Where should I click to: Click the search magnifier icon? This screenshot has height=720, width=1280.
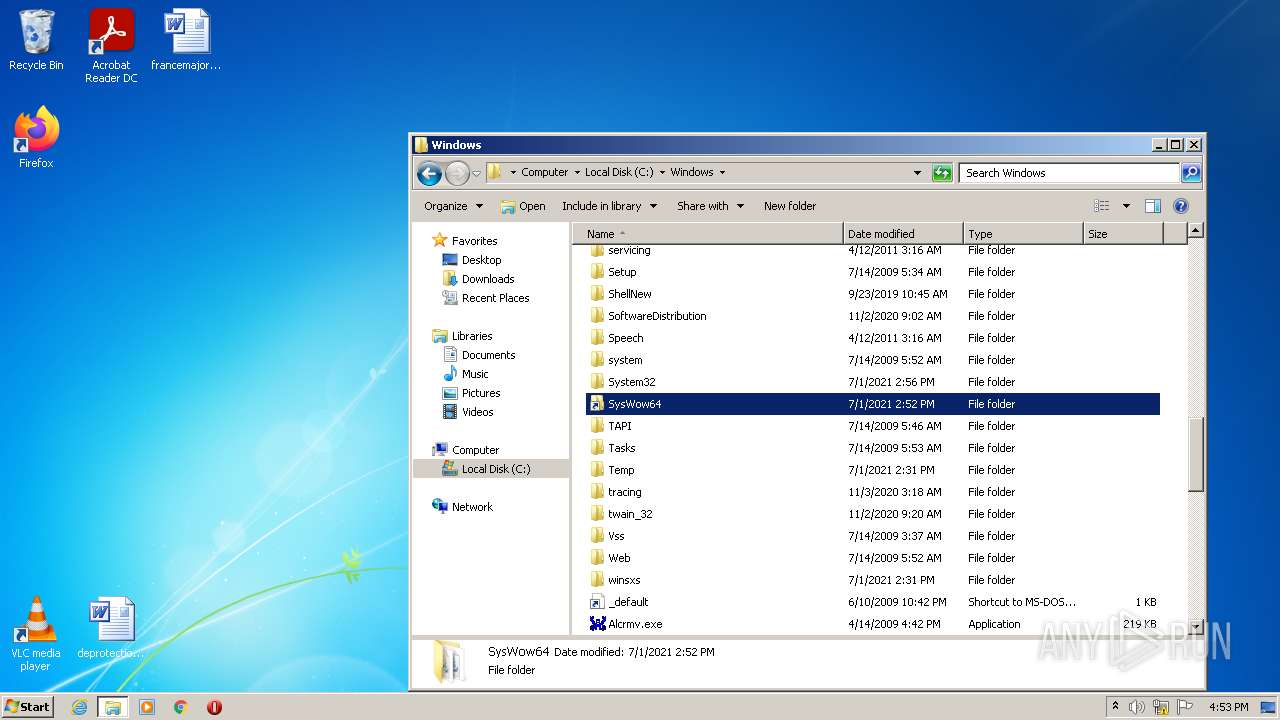click(x=1190, y=173)
